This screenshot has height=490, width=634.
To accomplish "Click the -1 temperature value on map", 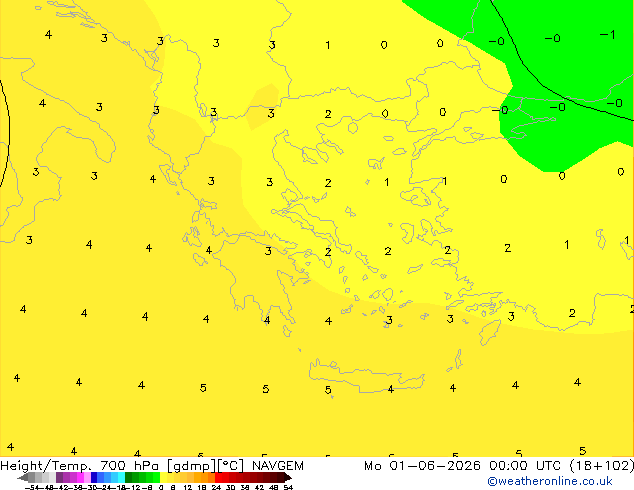I will pos(607,35).
